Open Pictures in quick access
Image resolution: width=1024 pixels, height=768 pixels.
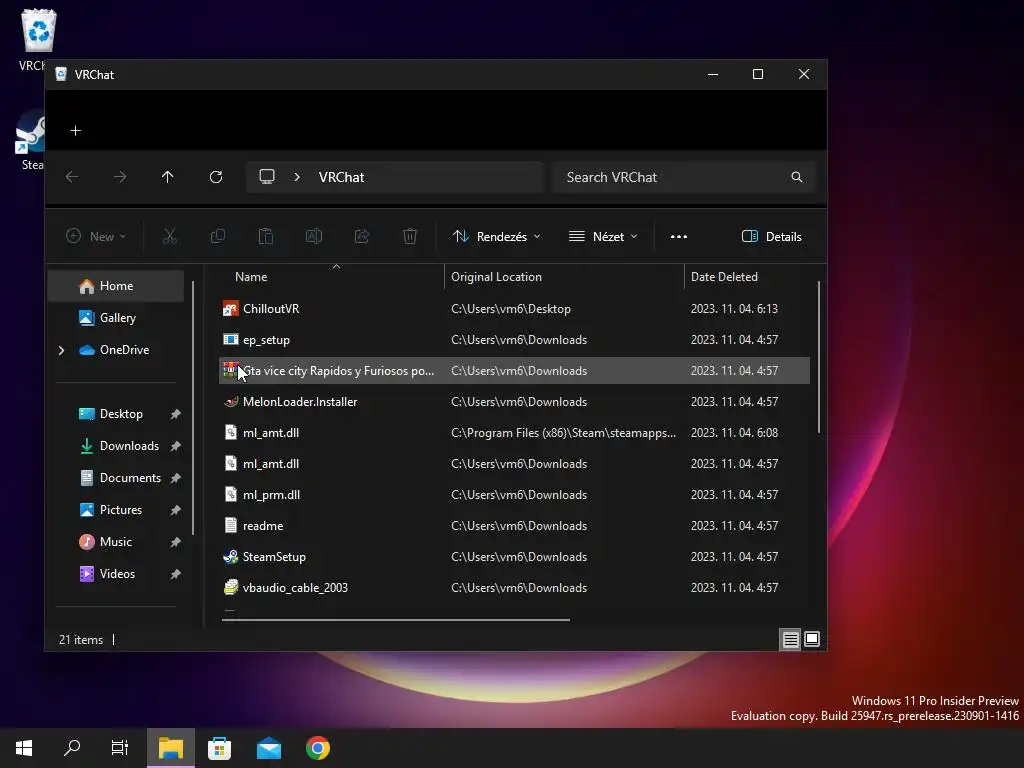pyautogui.click(x=121, y=510)
